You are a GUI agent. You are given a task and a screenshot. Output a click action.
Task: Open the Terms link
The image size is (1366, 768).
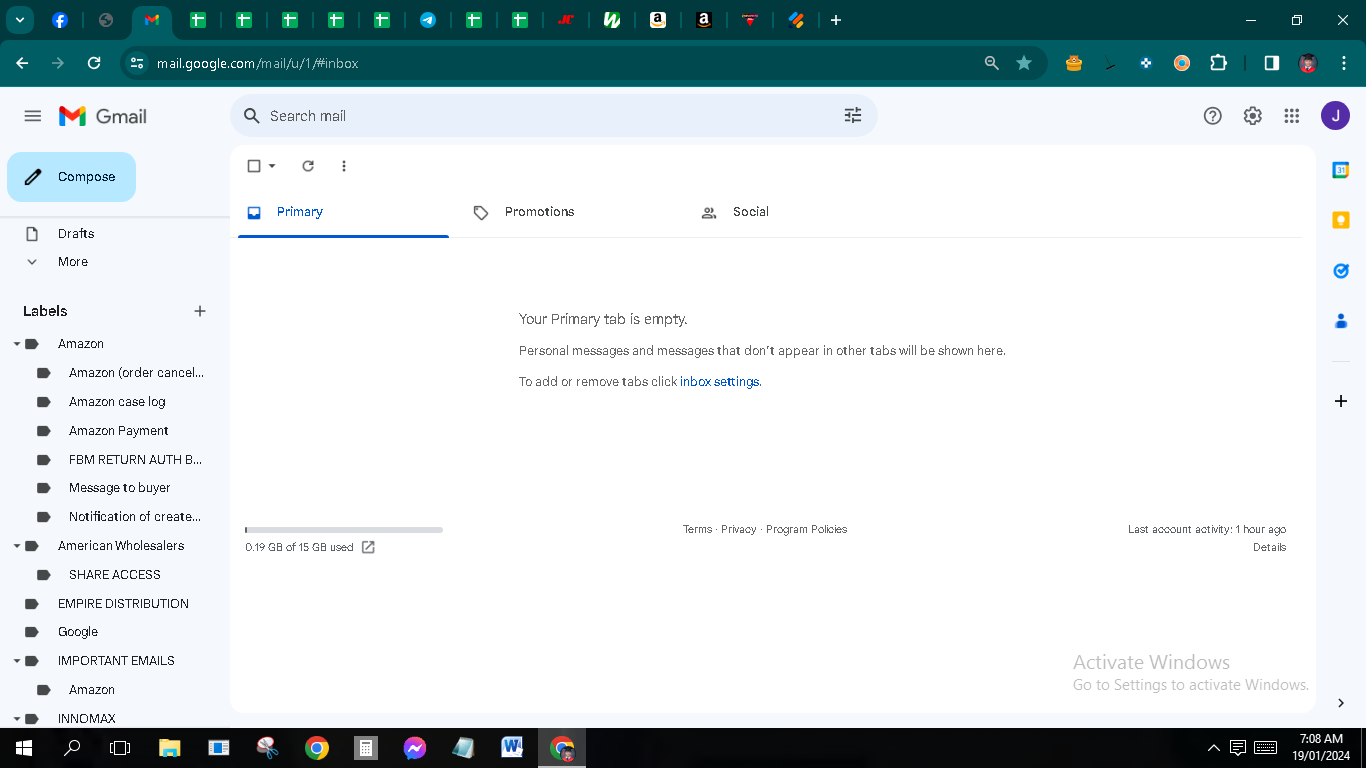pos(698,529)
